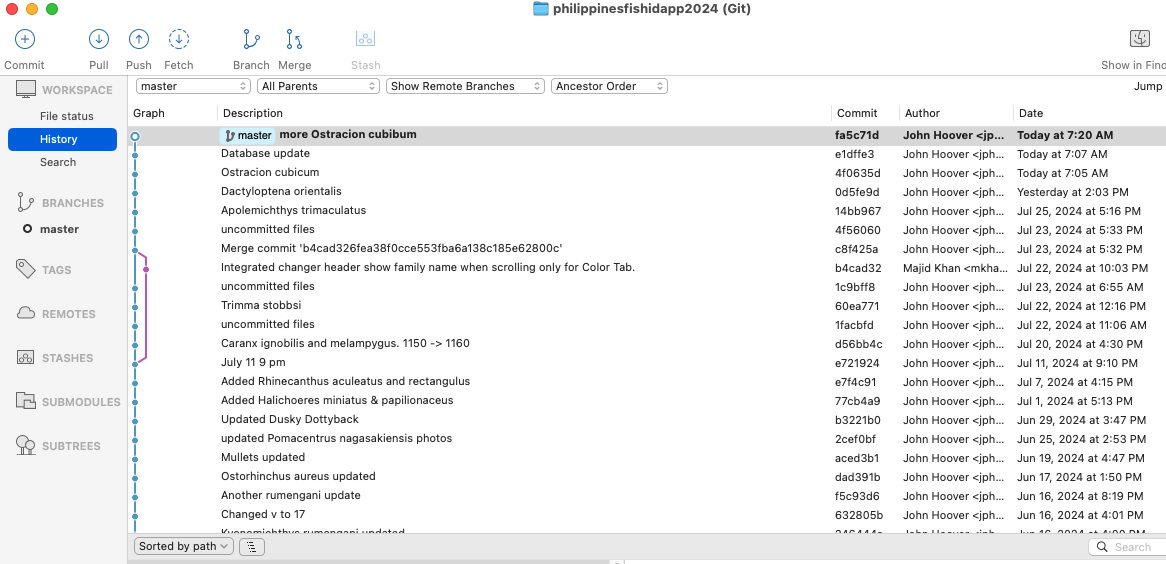Select the 'Mullets updated' commit
Screen dimensions: 1166x564
647,458
